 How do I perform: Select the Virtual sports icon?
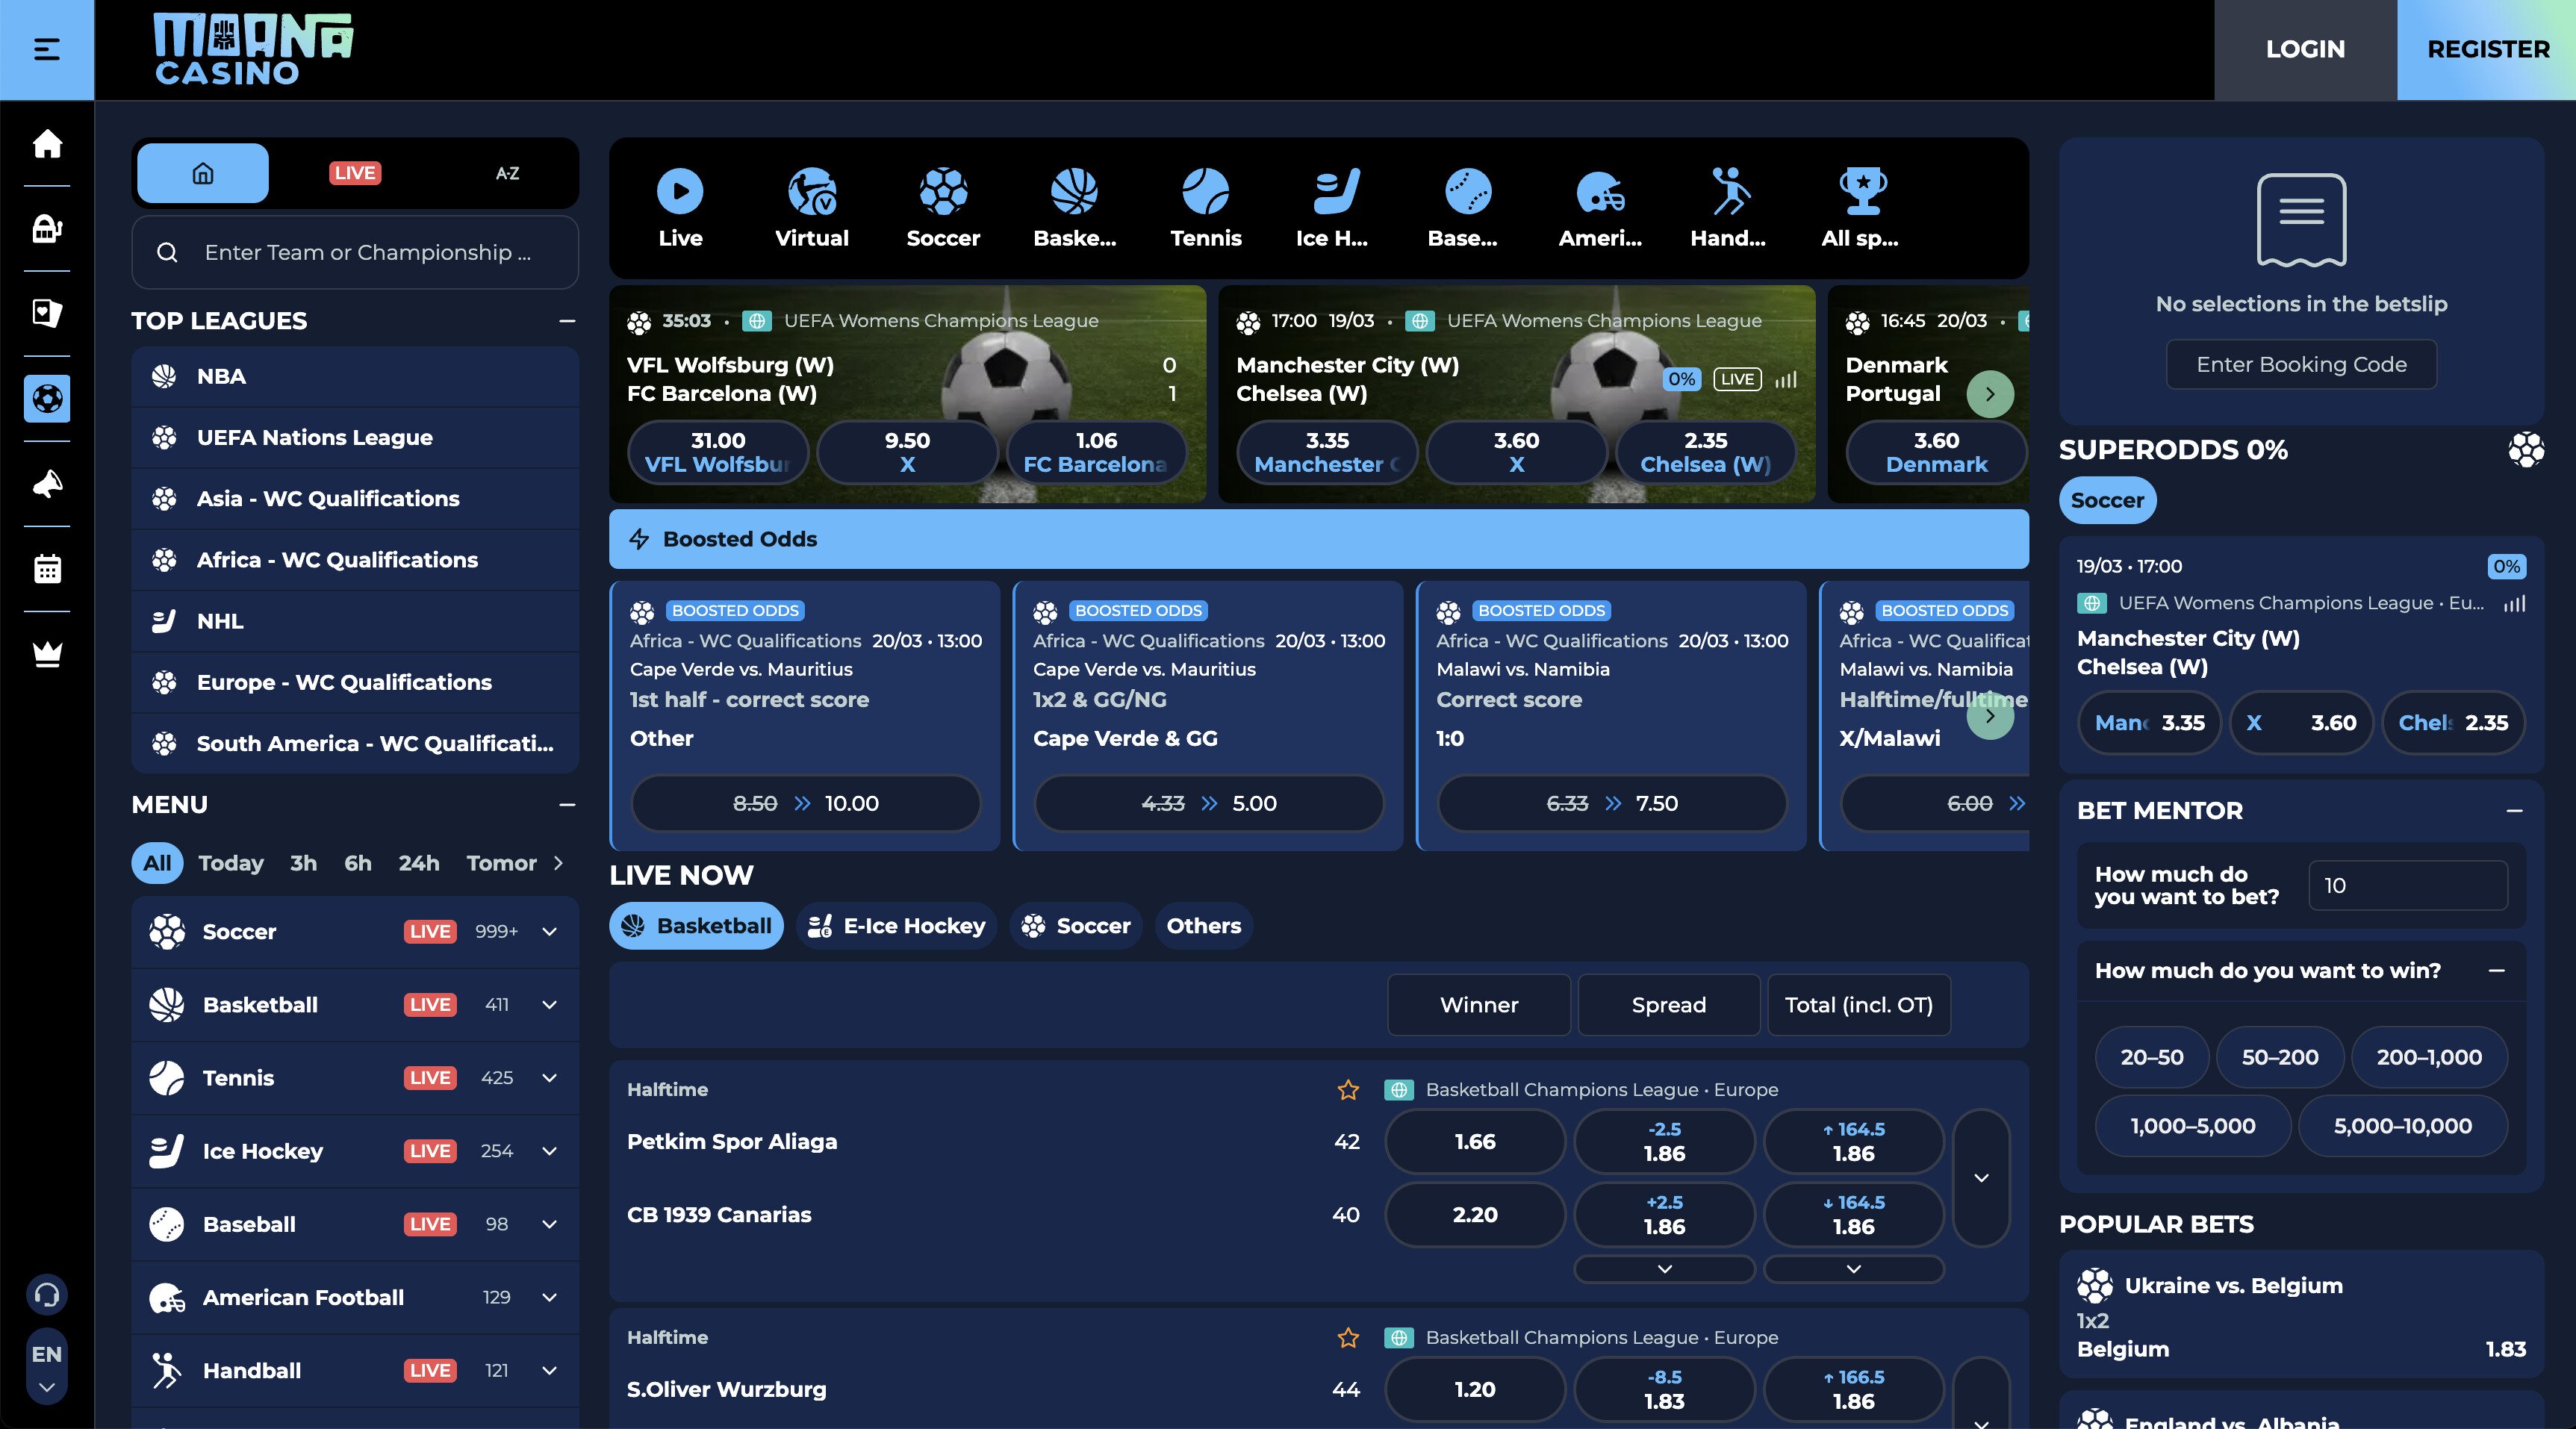(x=812, y=206)
